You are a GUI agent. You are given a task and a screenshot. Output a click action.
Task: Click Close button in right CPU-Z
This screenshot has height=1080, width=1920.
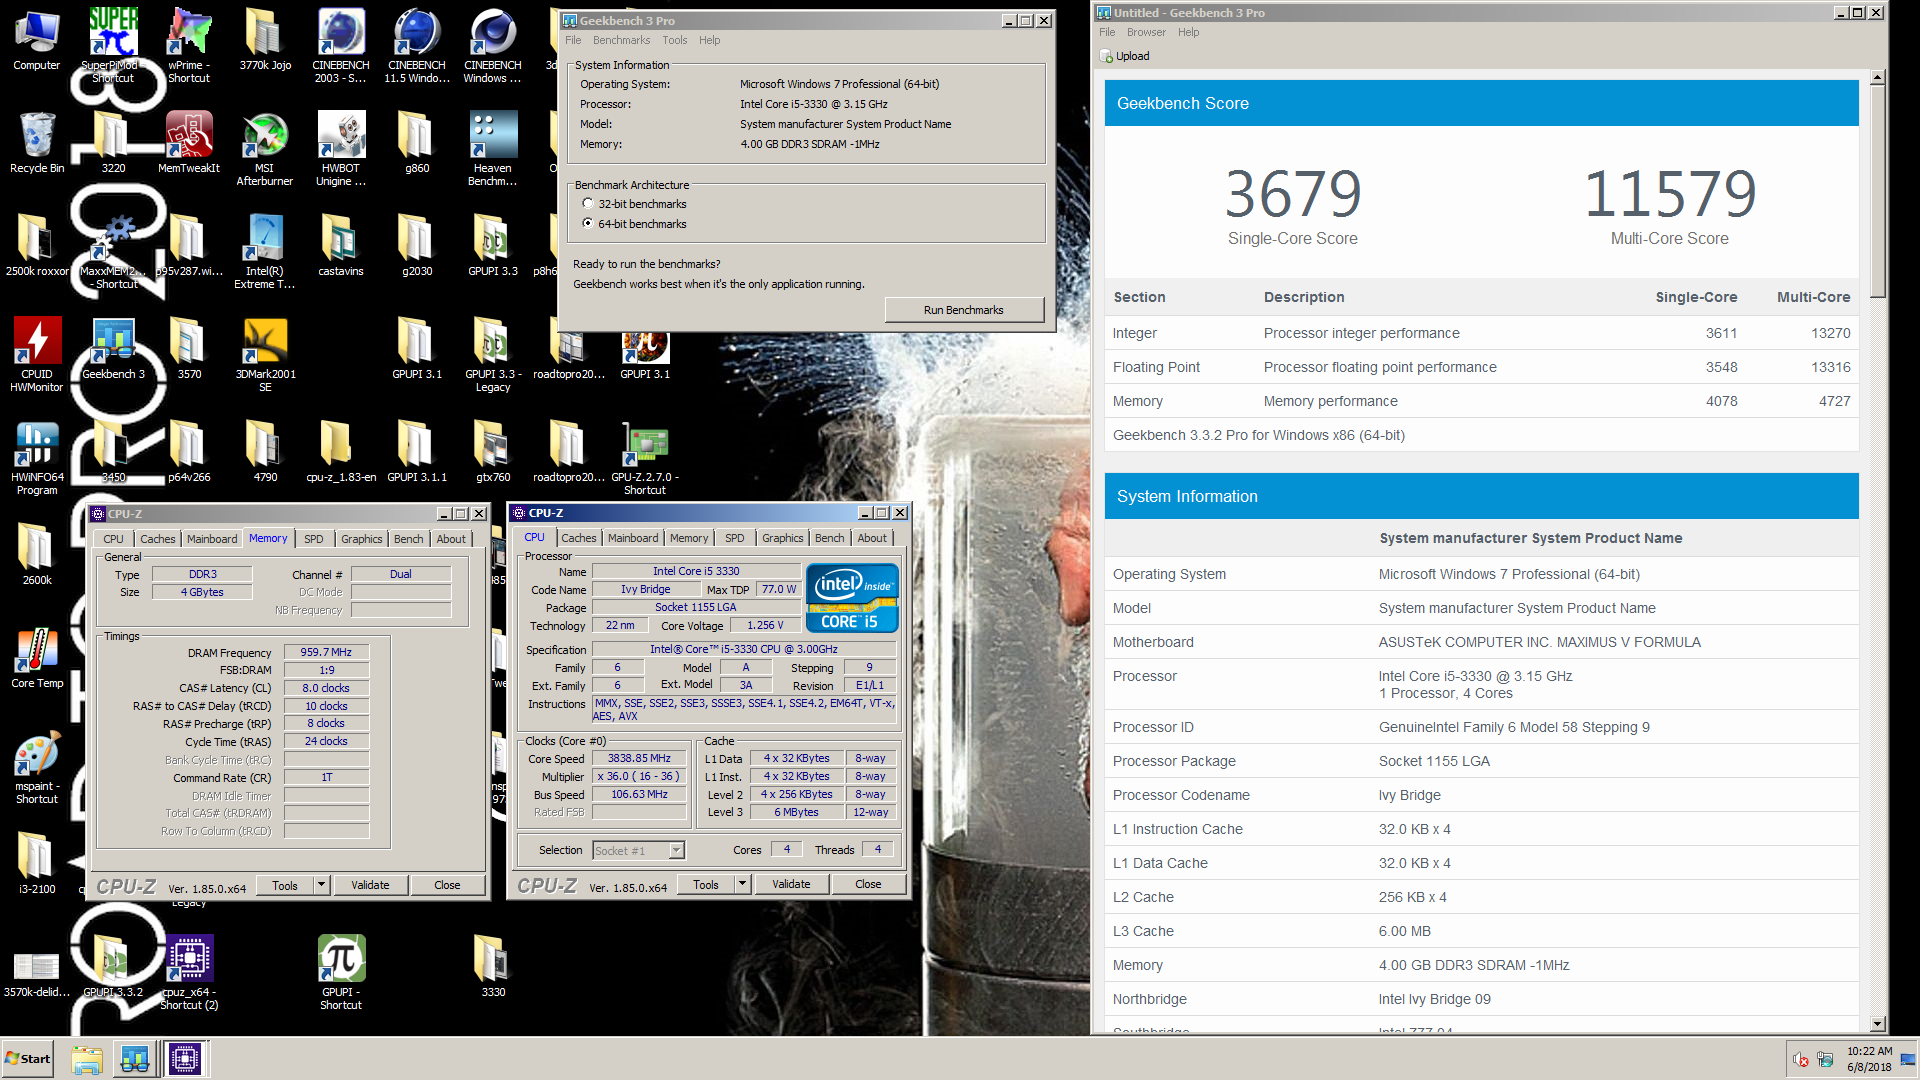[x=868, y=884]
